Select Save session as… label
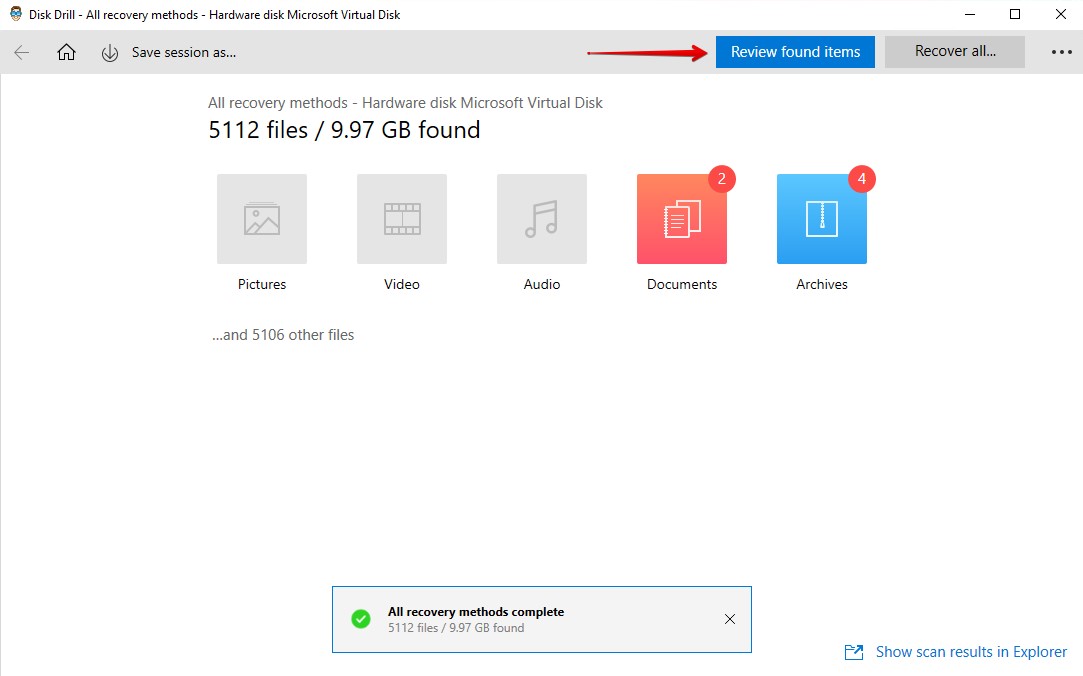The height and width of the screenshot is (676, 1083). pyautogui.click(x=184, y=52)
